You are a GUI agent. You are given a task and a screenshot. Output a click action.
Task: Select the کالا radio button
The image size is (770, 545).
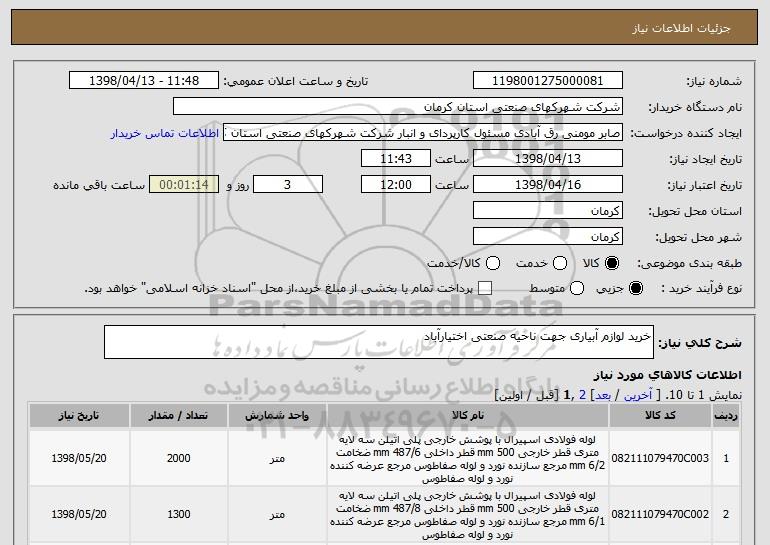[611, 263]
